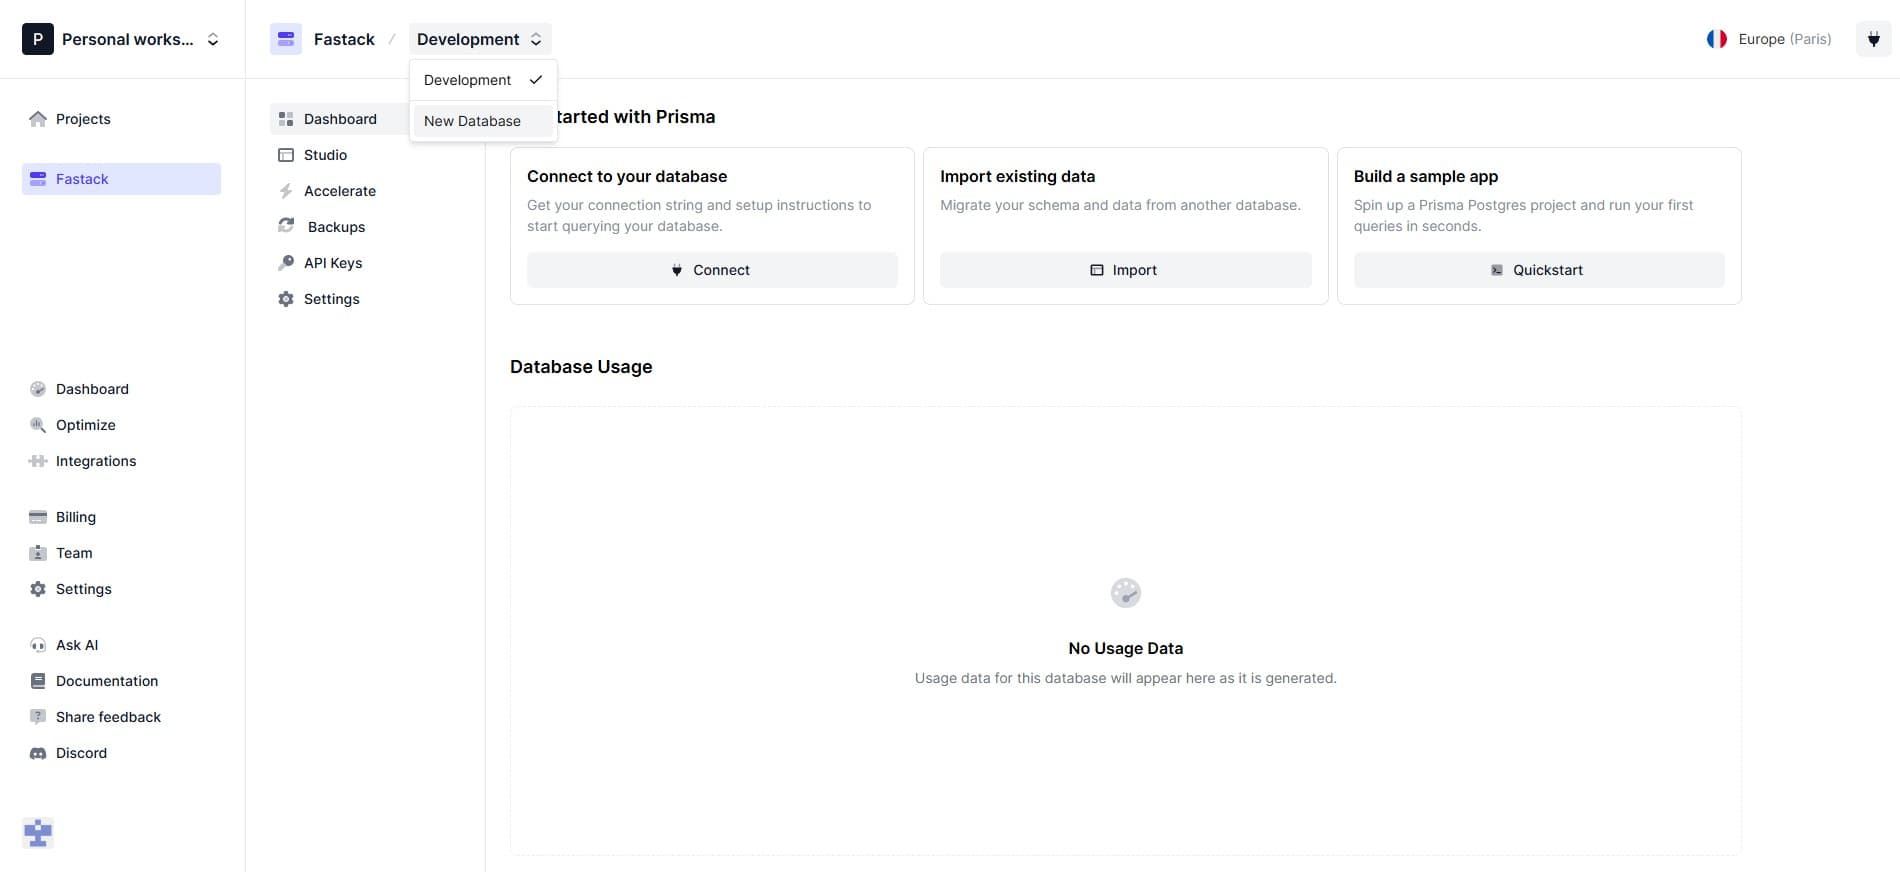Viewport: 1900px width, 872px height.
Task: Click the Accelerate lightning icon
Action: coord(286,191)
